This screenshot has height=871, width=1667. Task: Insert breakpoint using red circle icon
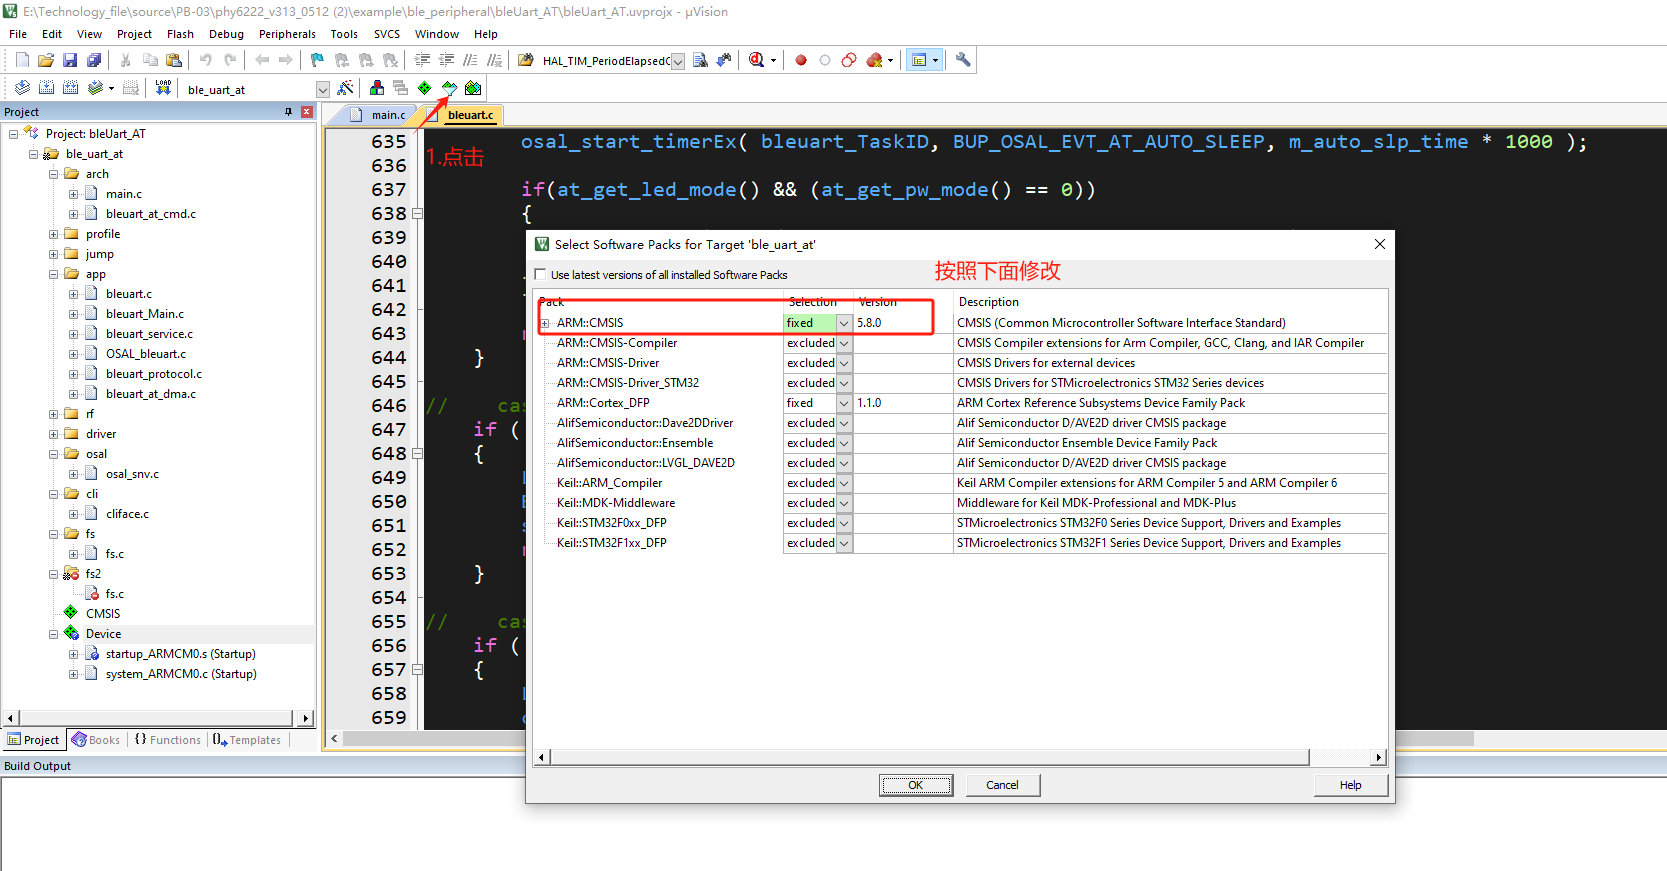pos(801,60)
